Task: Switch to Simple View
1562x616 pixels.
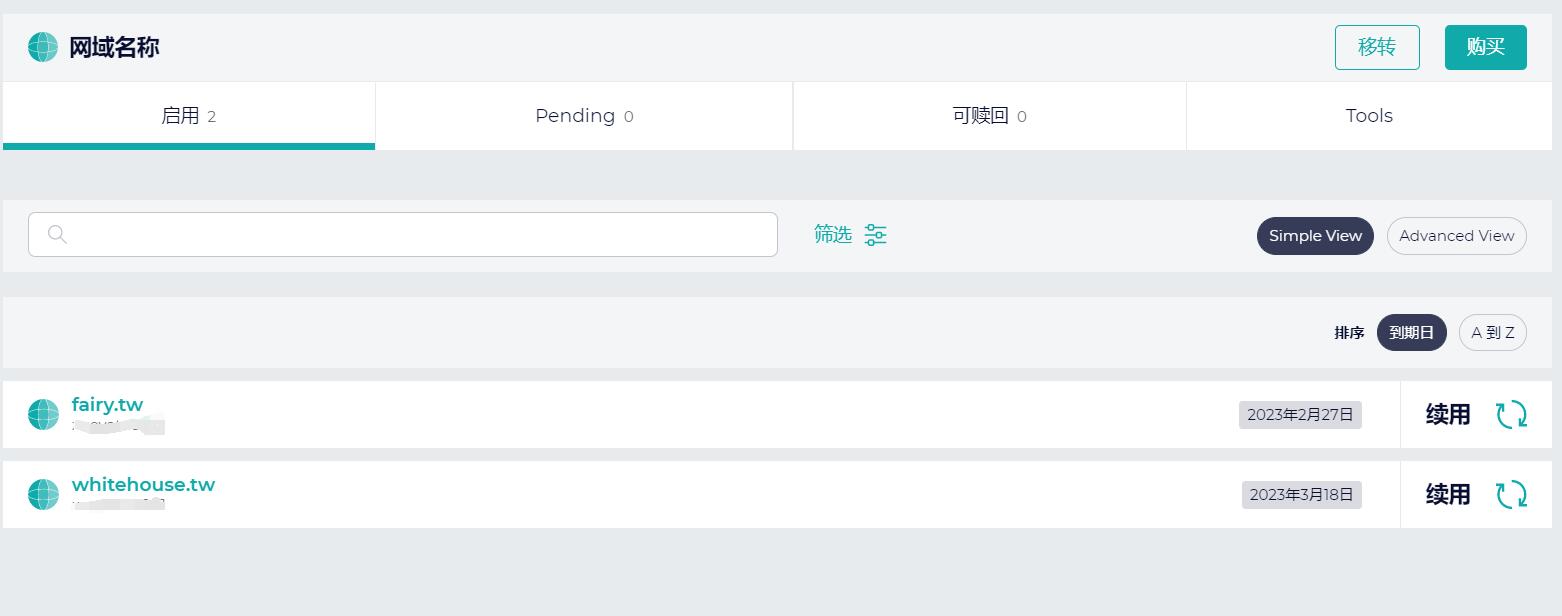Action: point(1315,236)
